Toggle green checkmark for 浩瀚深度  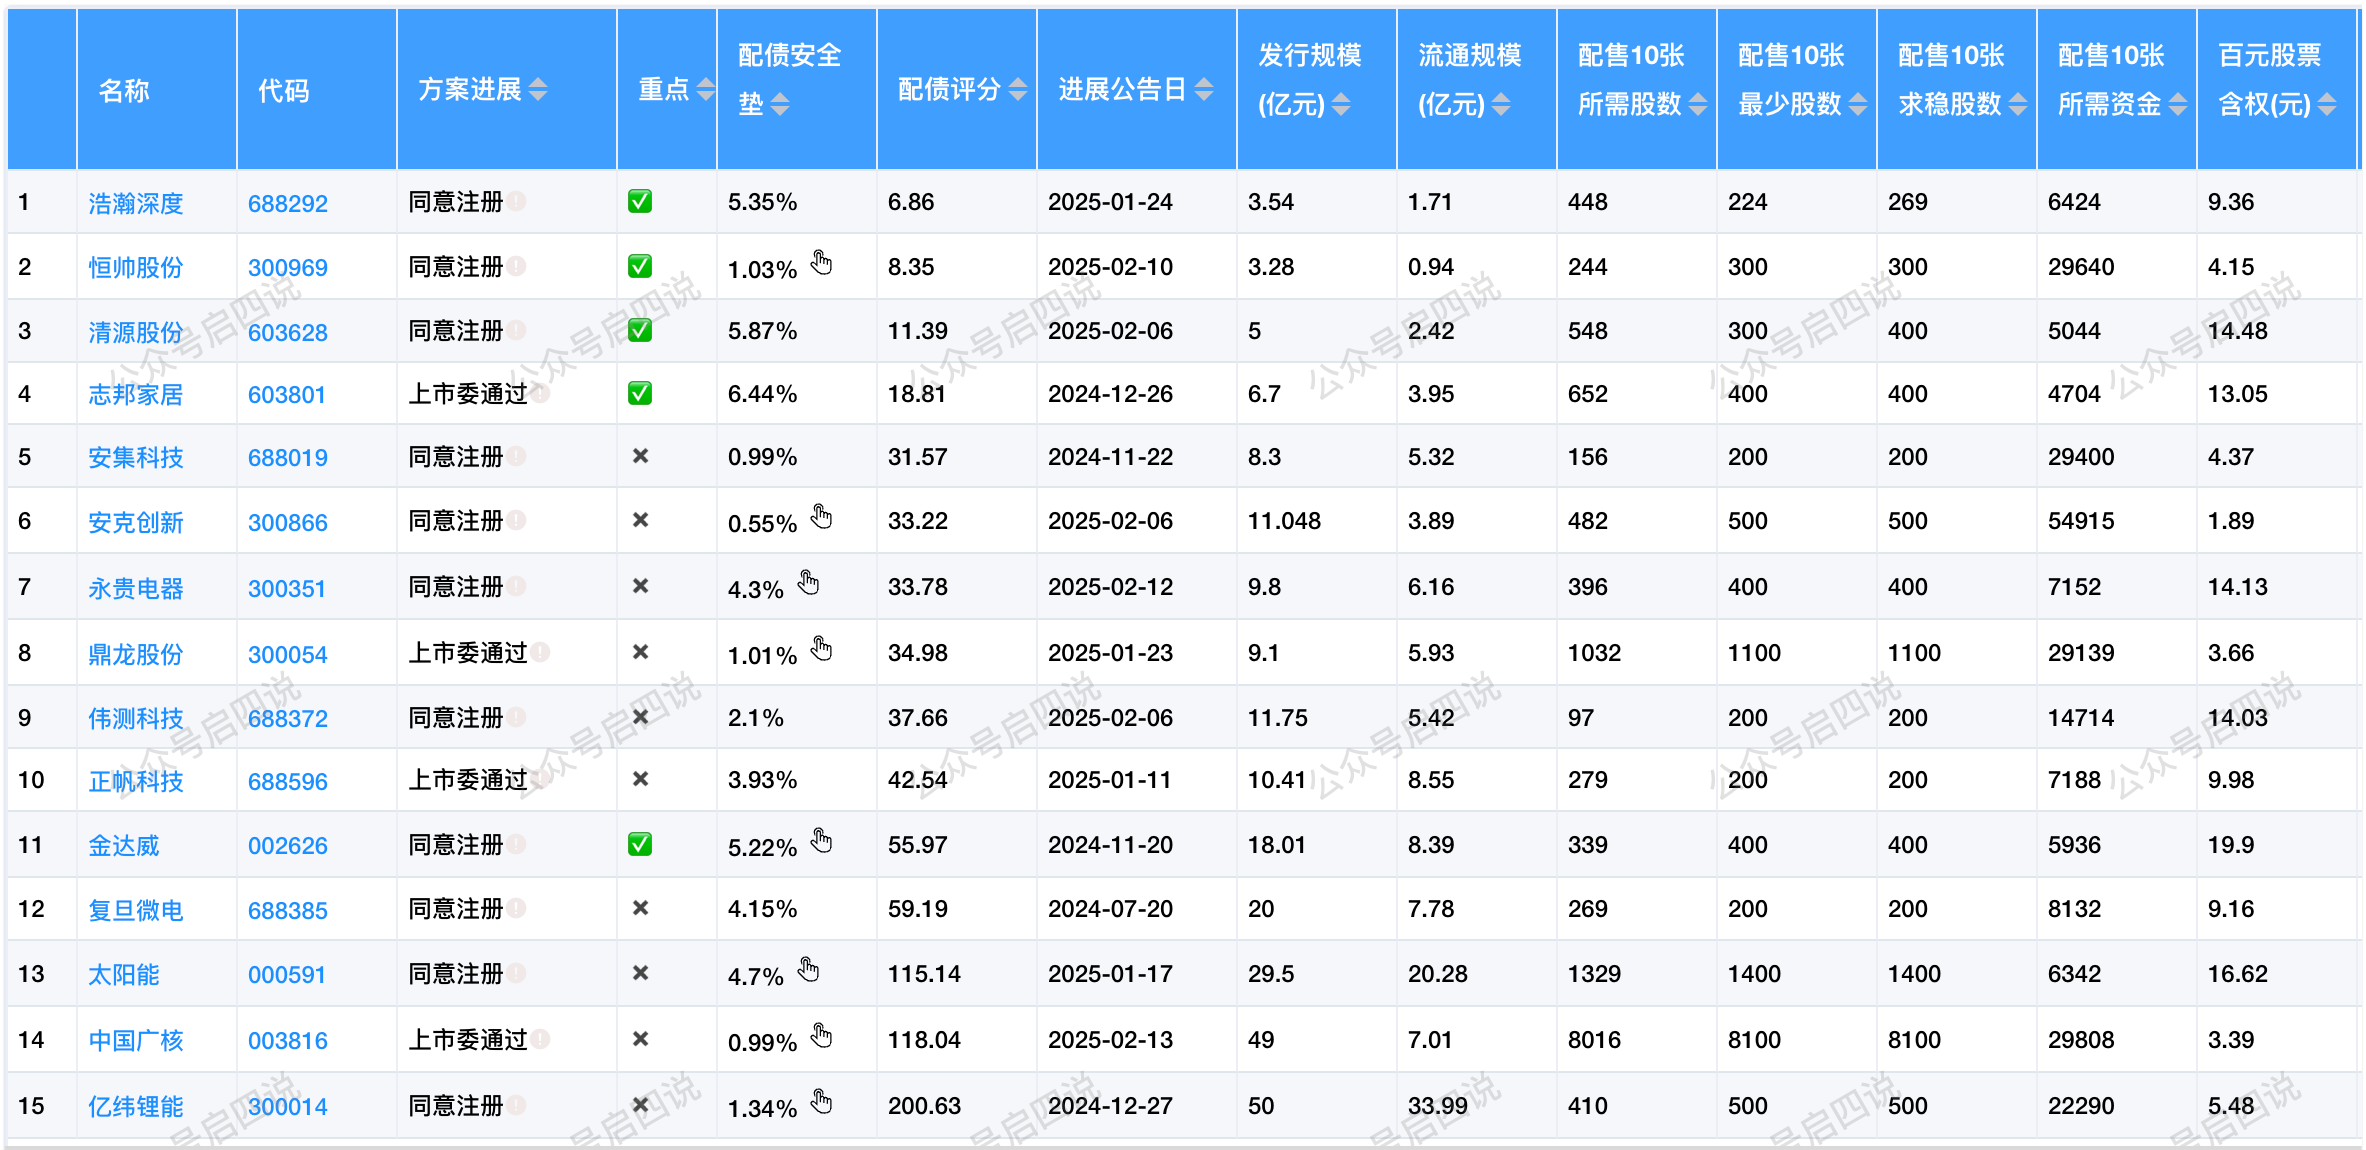(x=640, y=201)
